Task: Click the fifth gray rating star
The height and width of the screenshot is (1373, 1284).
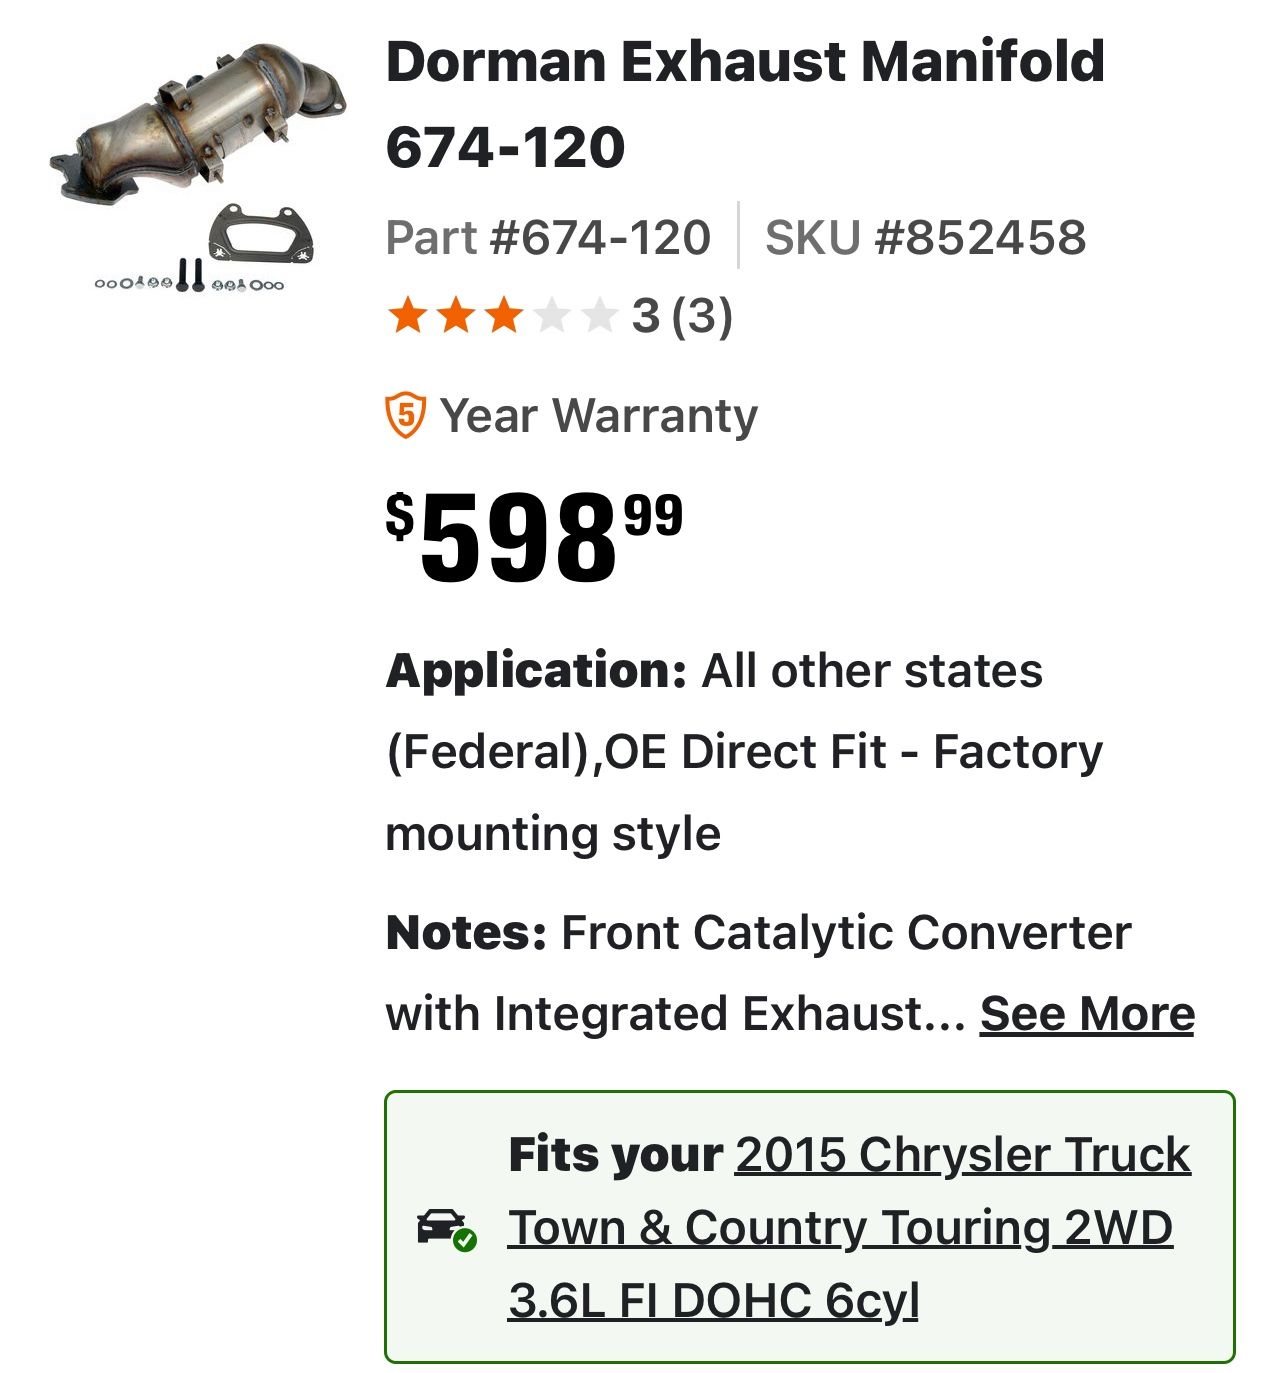Action: pyautogui.click(x=599, y=316)
